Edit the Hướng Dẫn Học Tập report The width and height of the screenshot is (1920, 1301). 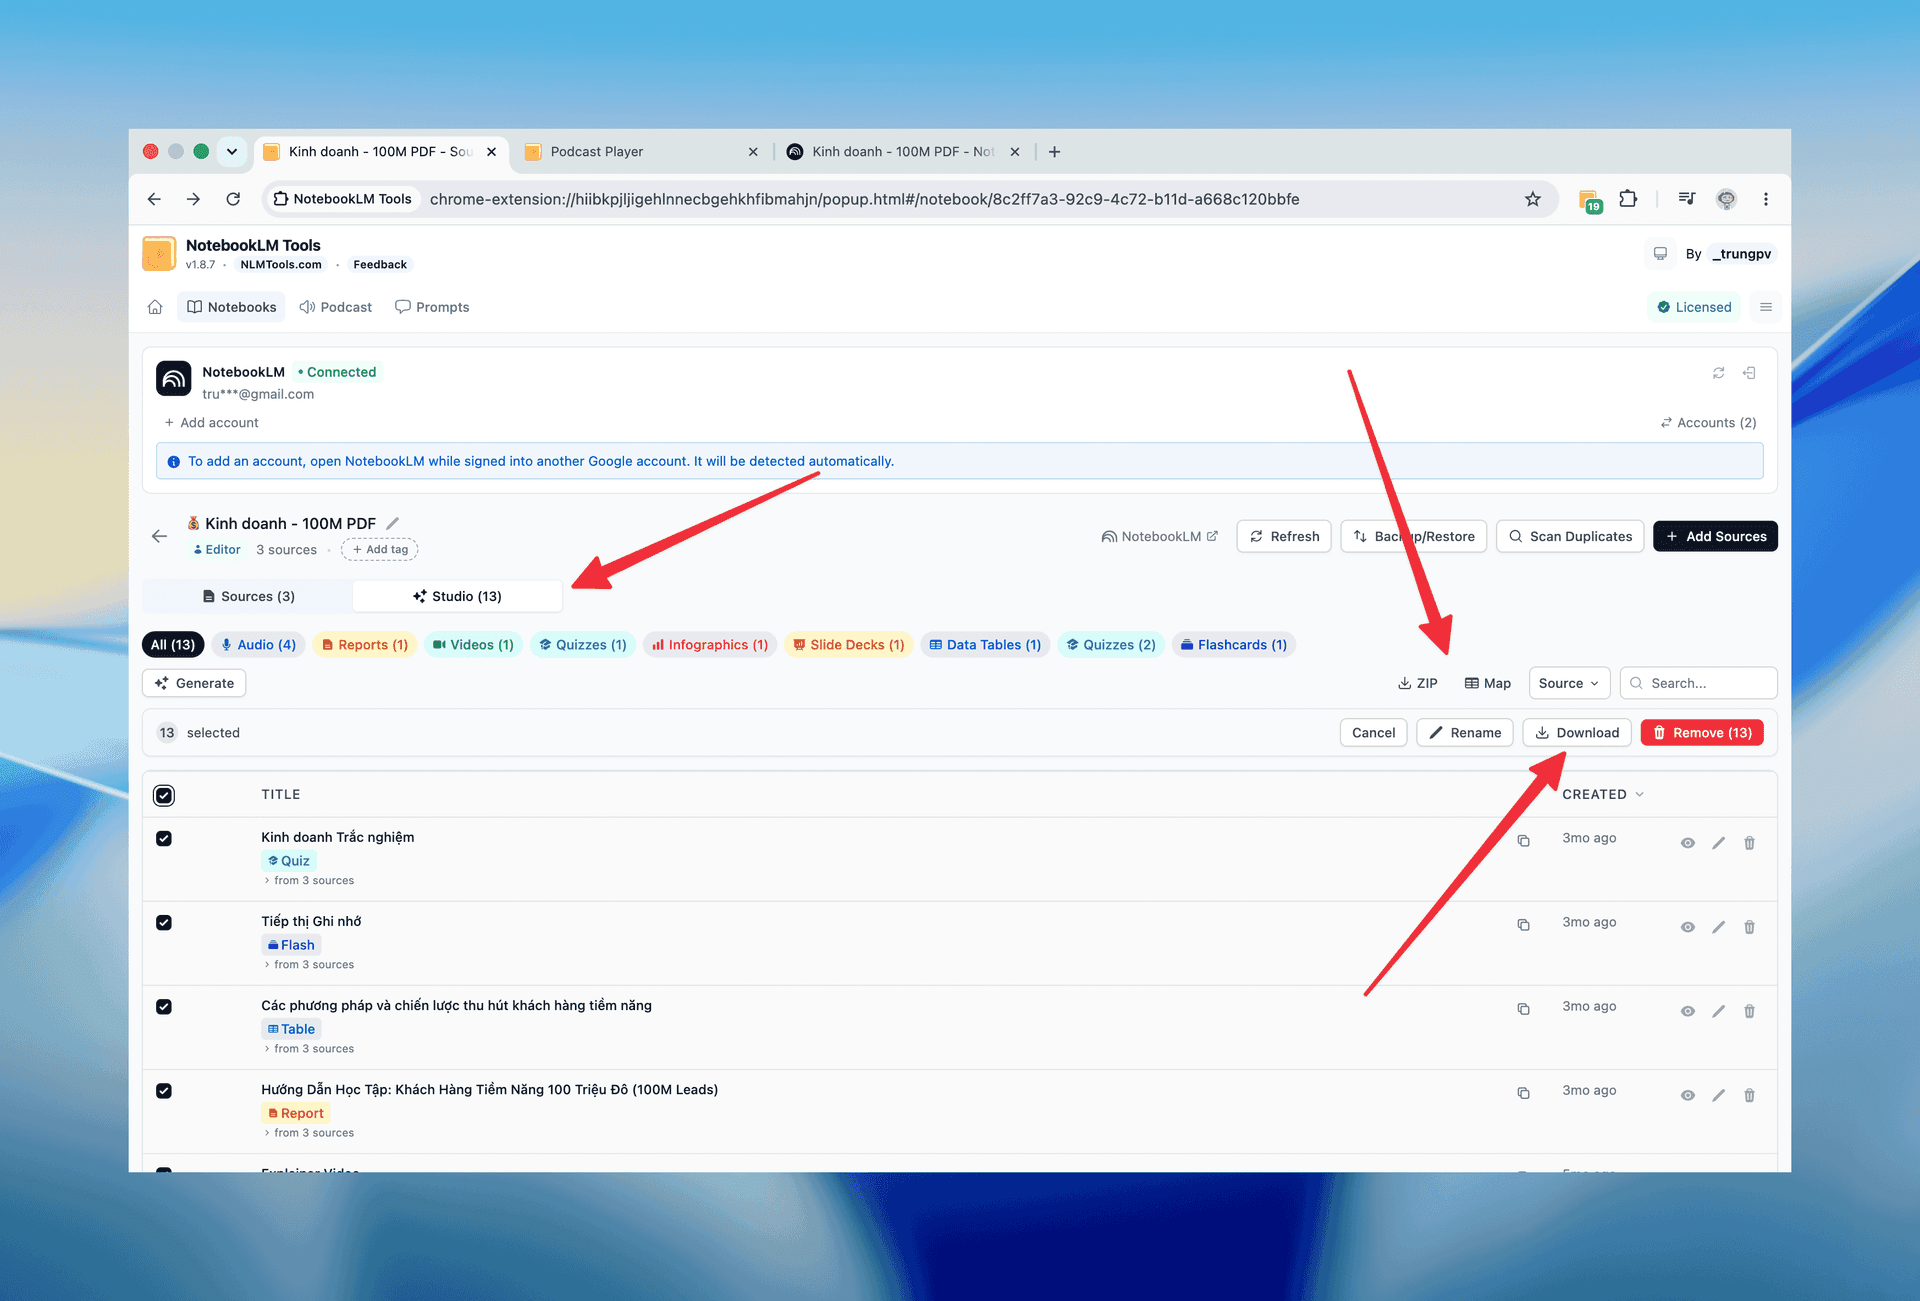[1718, 1095]
